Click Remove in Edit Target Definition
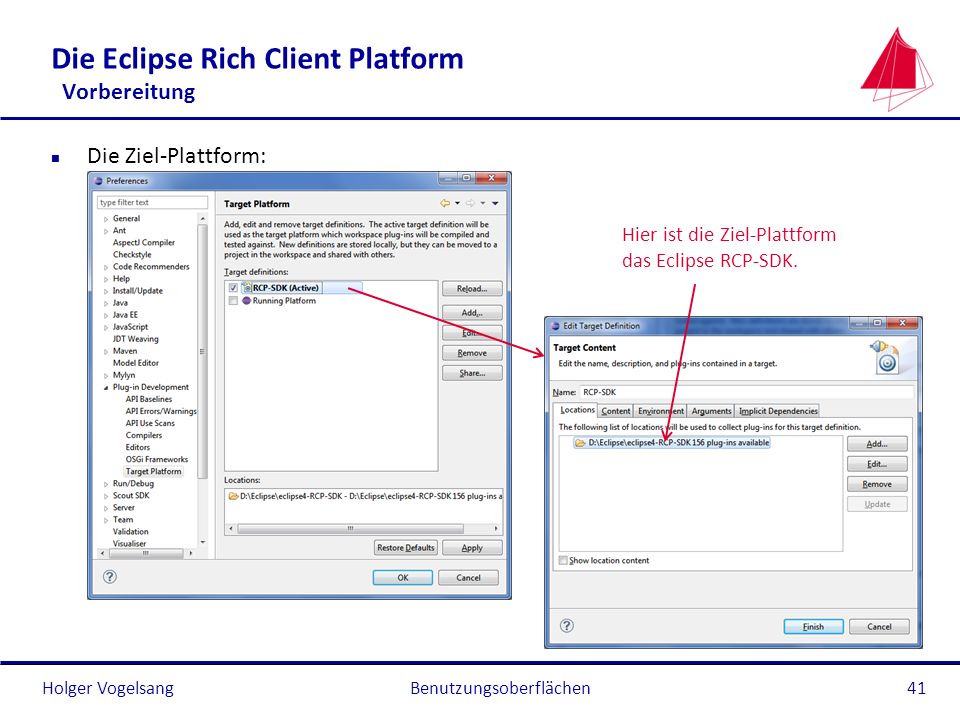 pyautogui.click(x=877, y=484)
